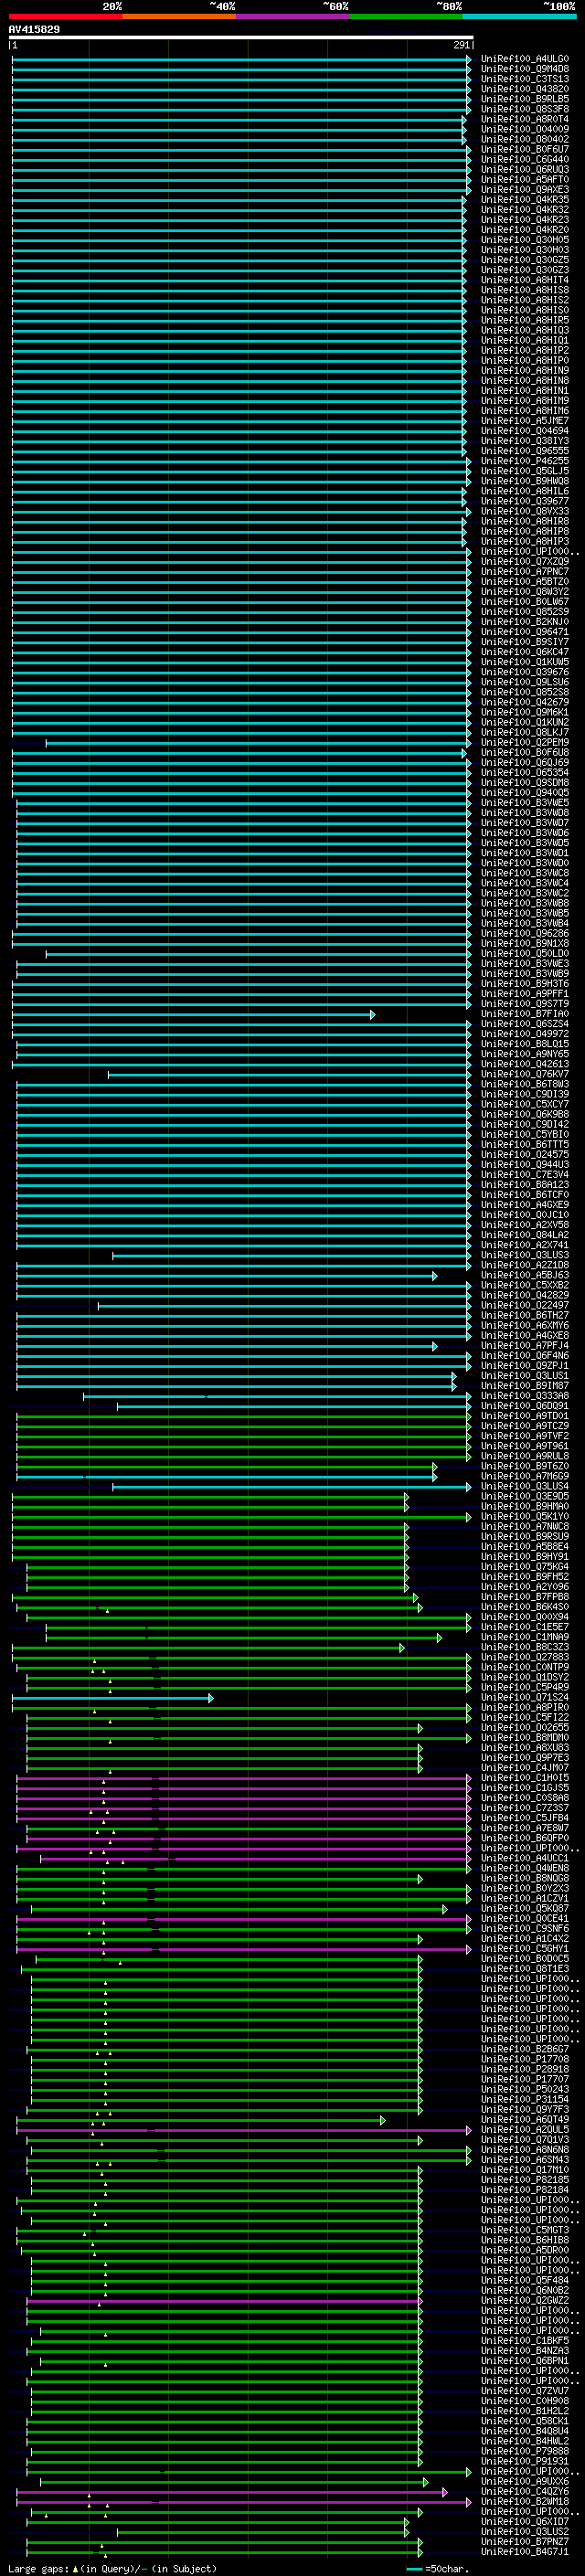Screen dimensions: 585x2576
Task: Select the UniRef100_P82185 entry
Action: coord(524,2180)
